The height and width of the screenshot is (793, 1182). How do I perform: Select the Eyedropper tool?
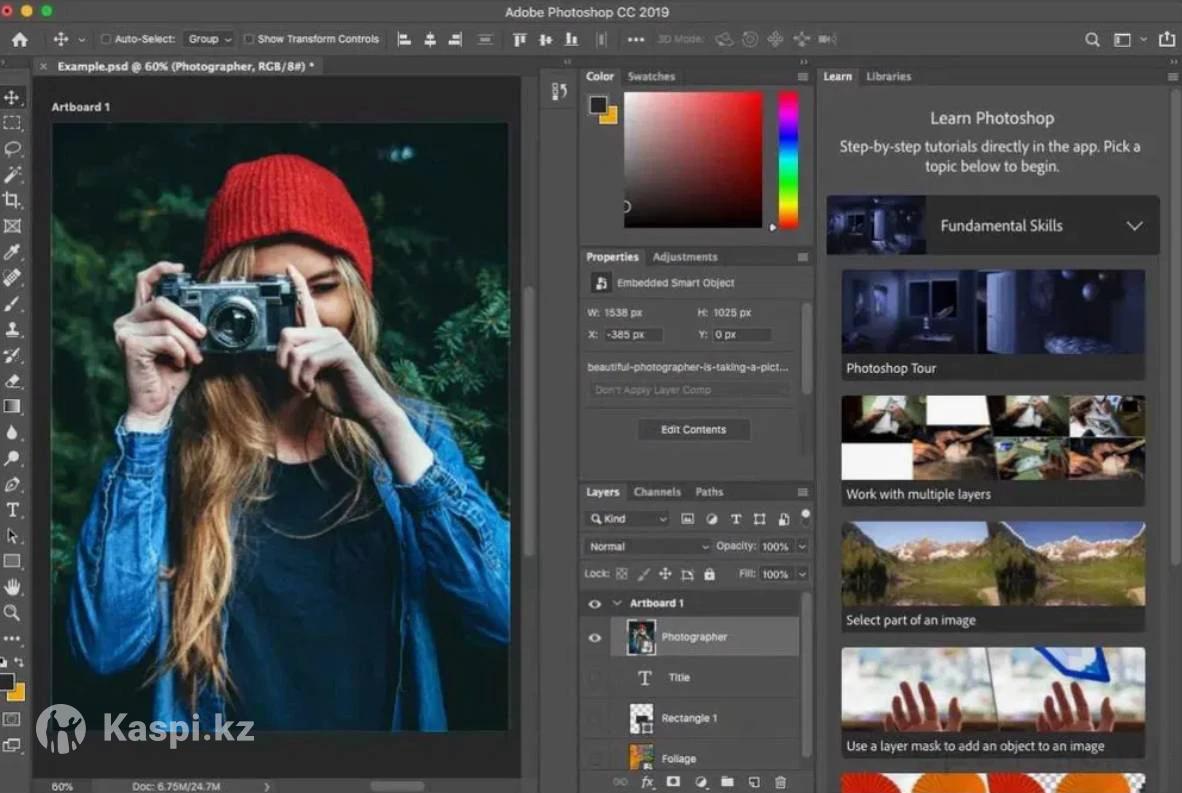12,252
